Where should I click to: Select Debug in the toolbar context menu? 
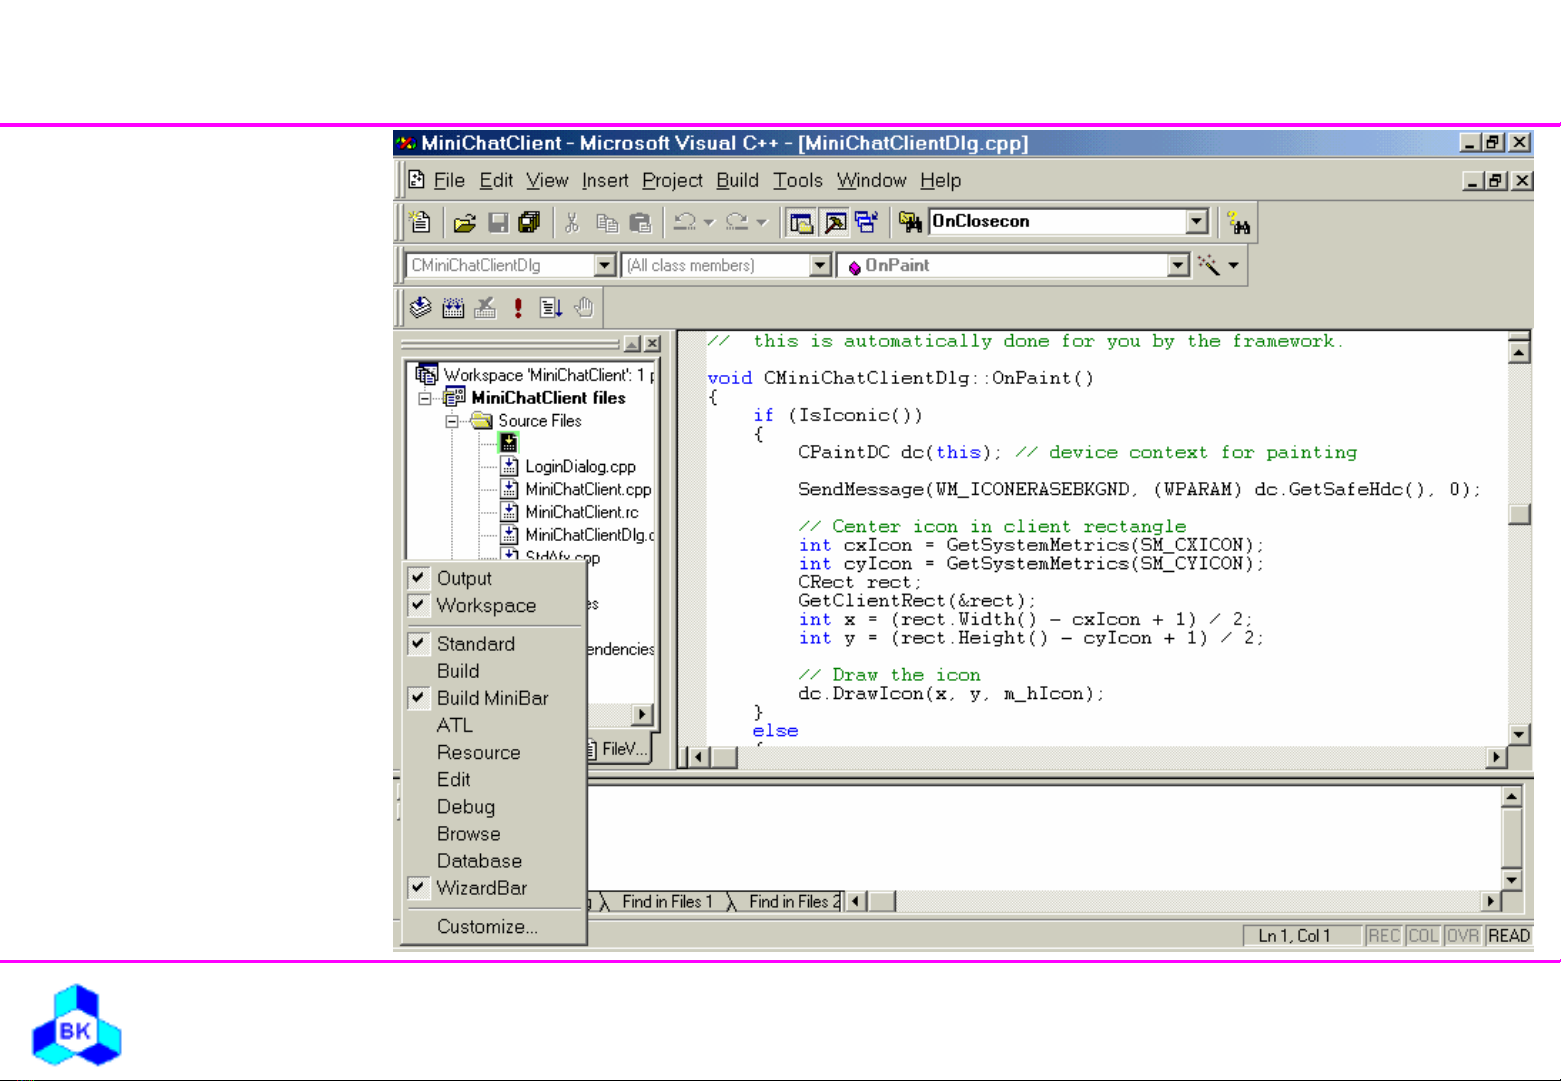click(x=466, y=807)
